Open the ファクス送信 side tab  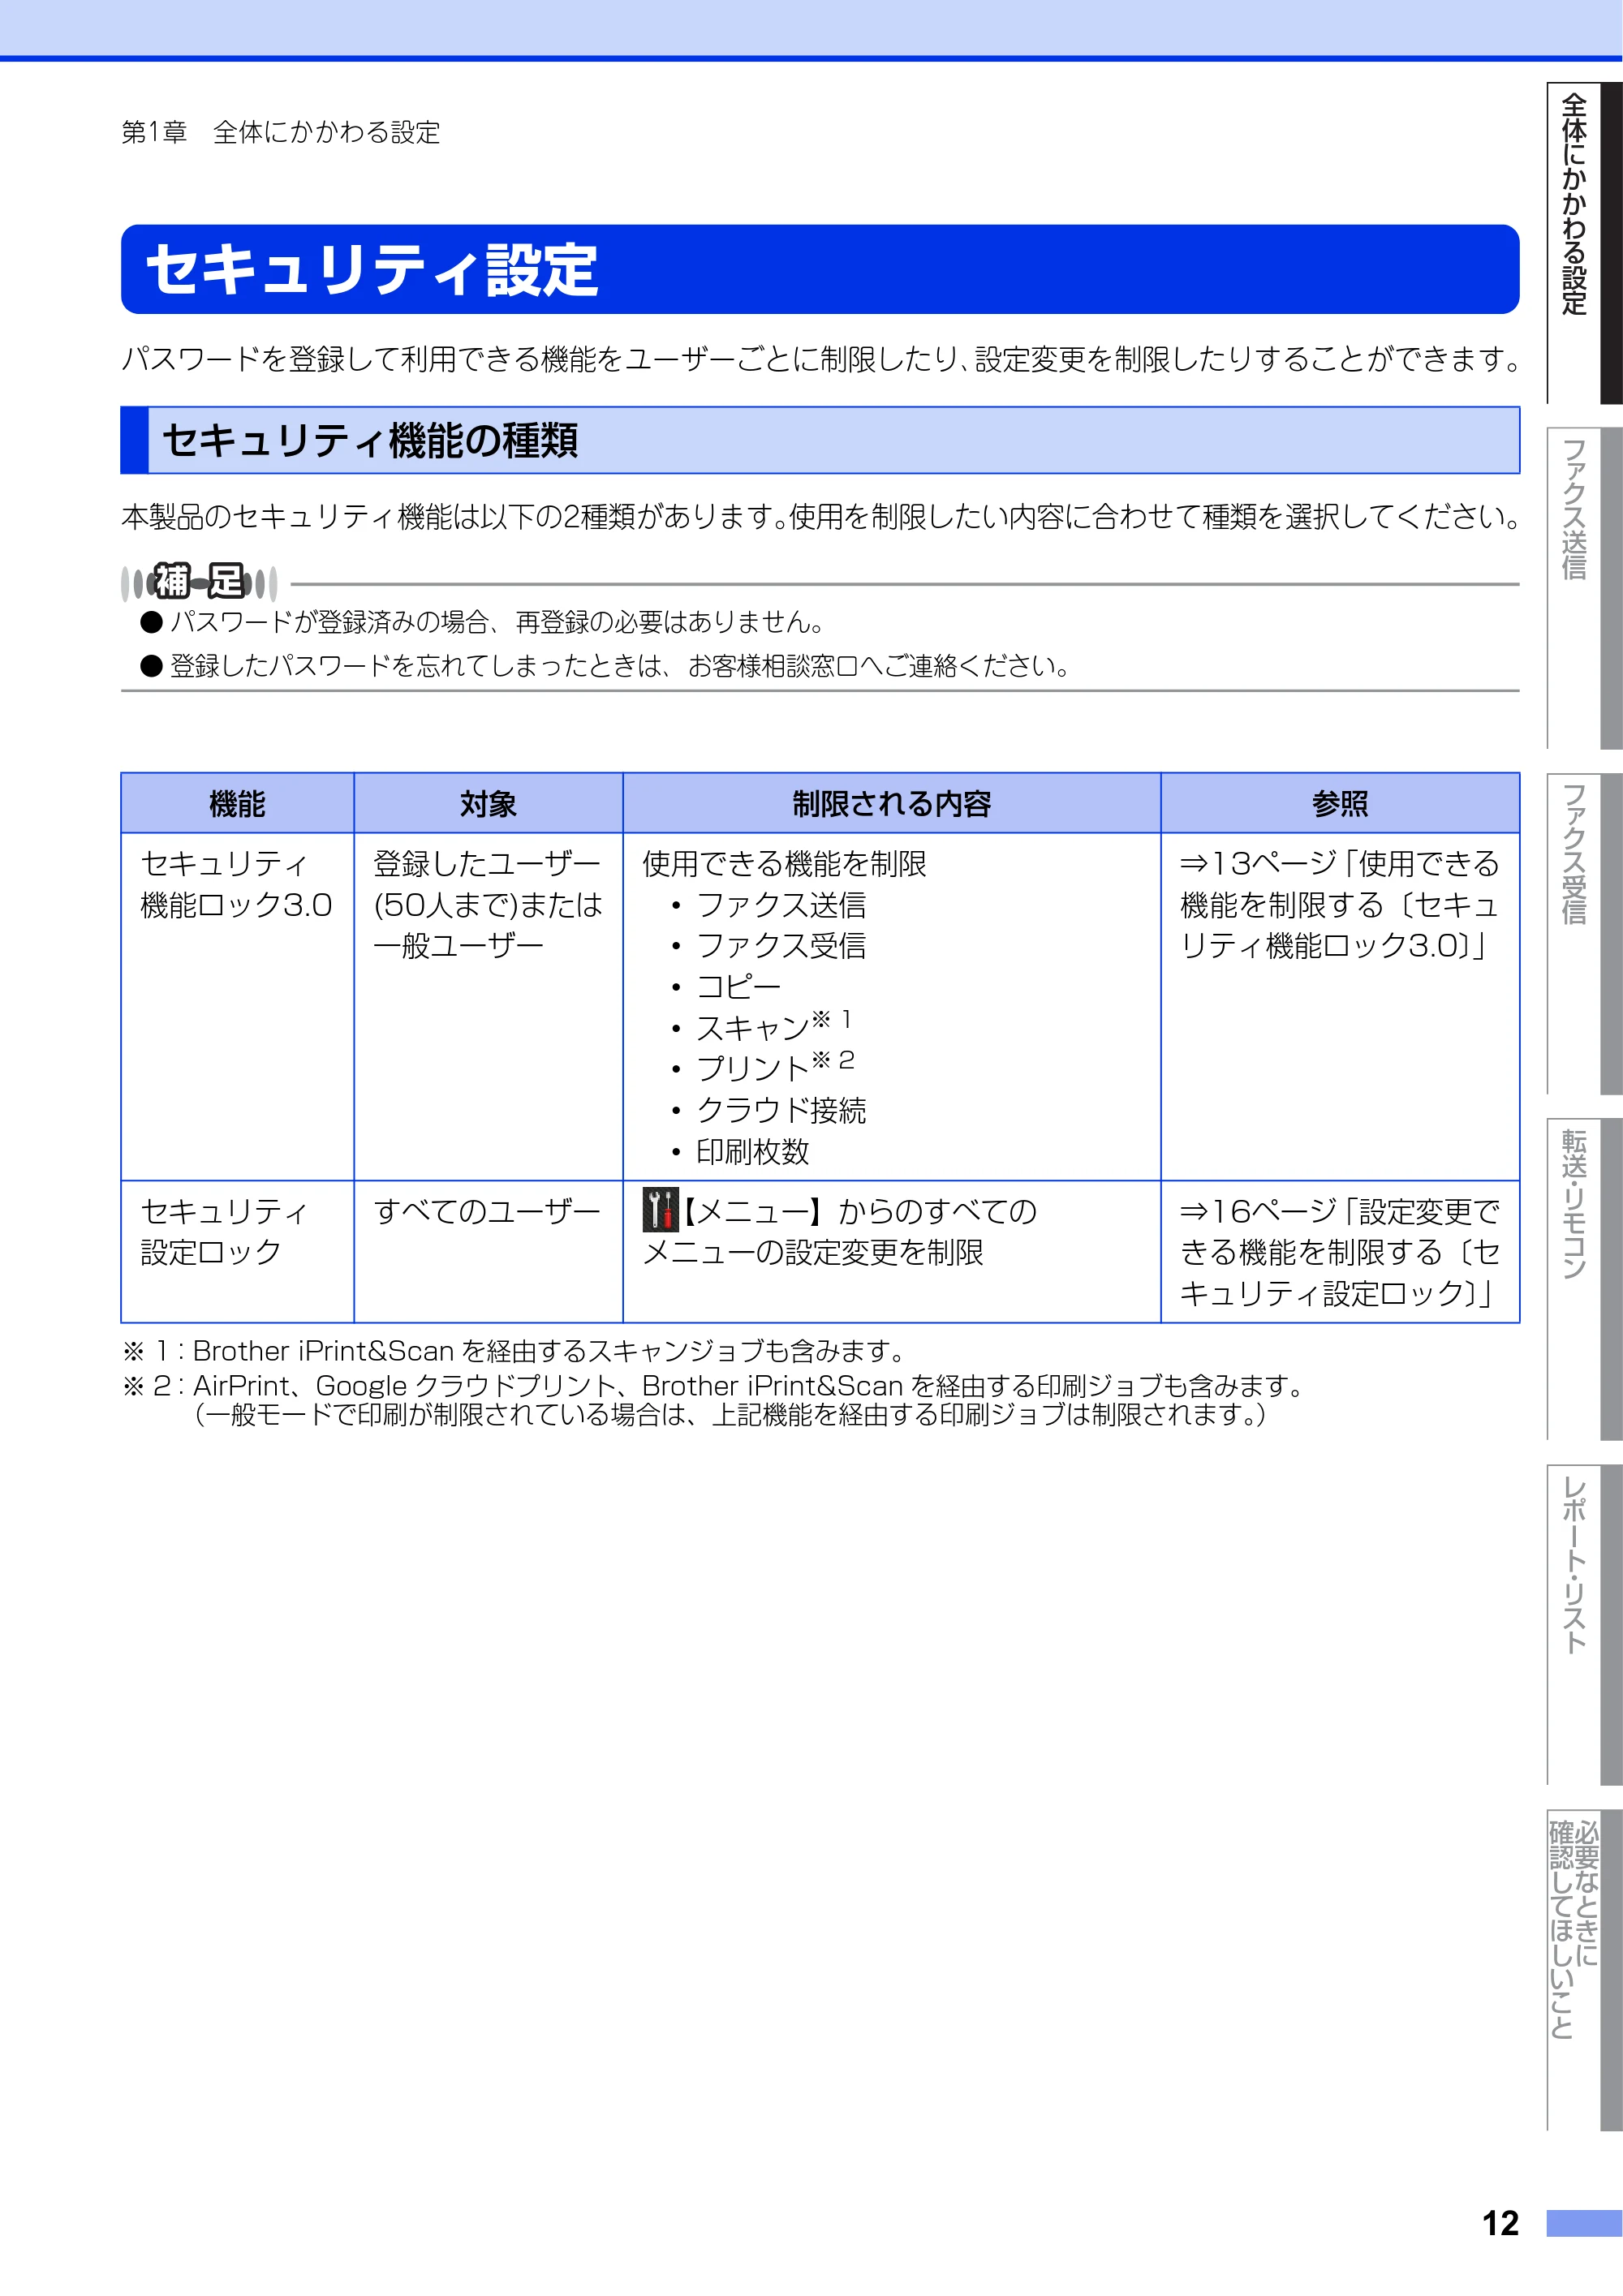(x=1584, y=588)
